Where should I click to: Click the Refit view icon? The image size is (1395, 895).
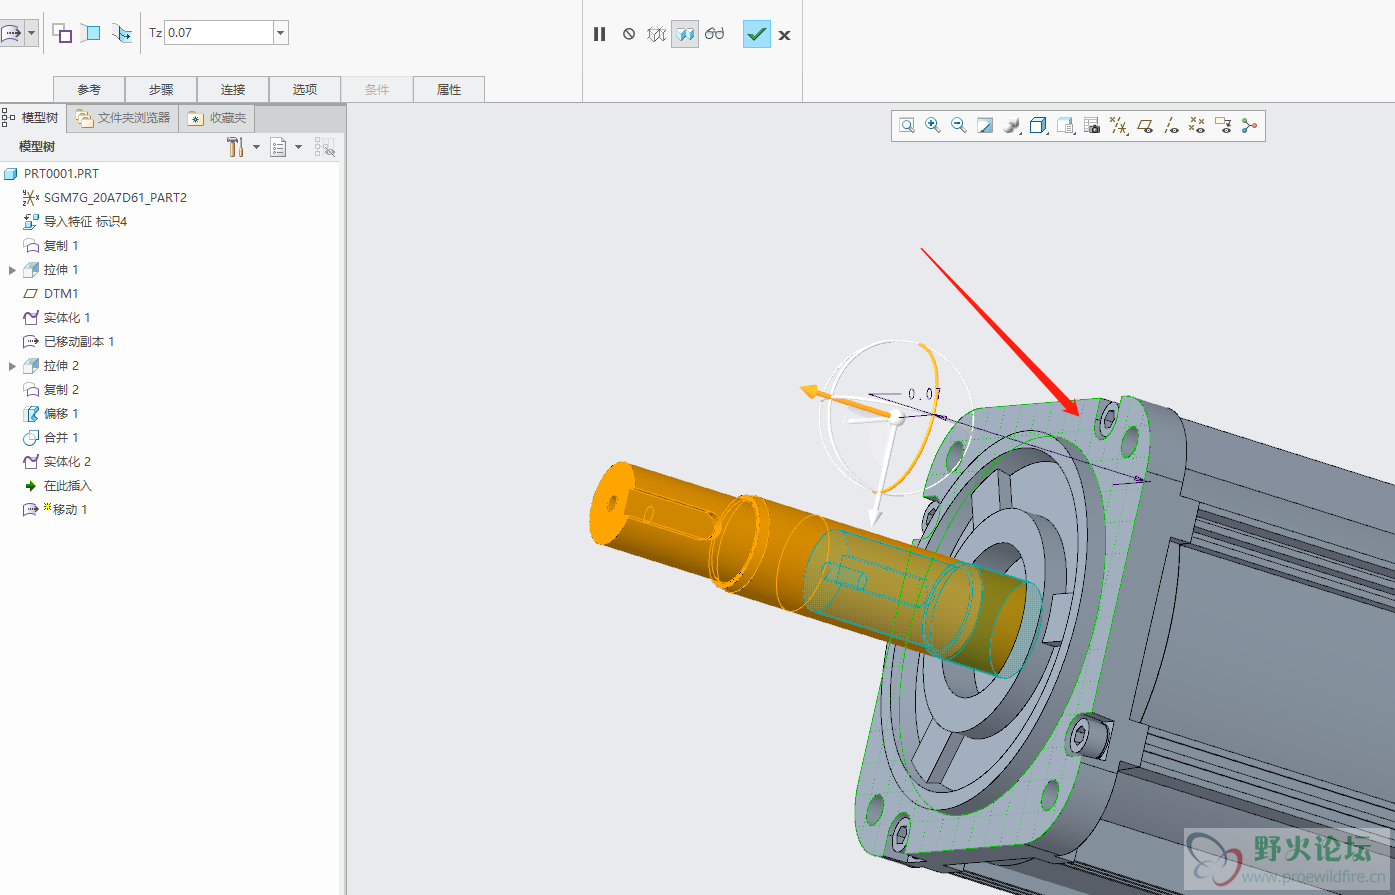point(907,125)
